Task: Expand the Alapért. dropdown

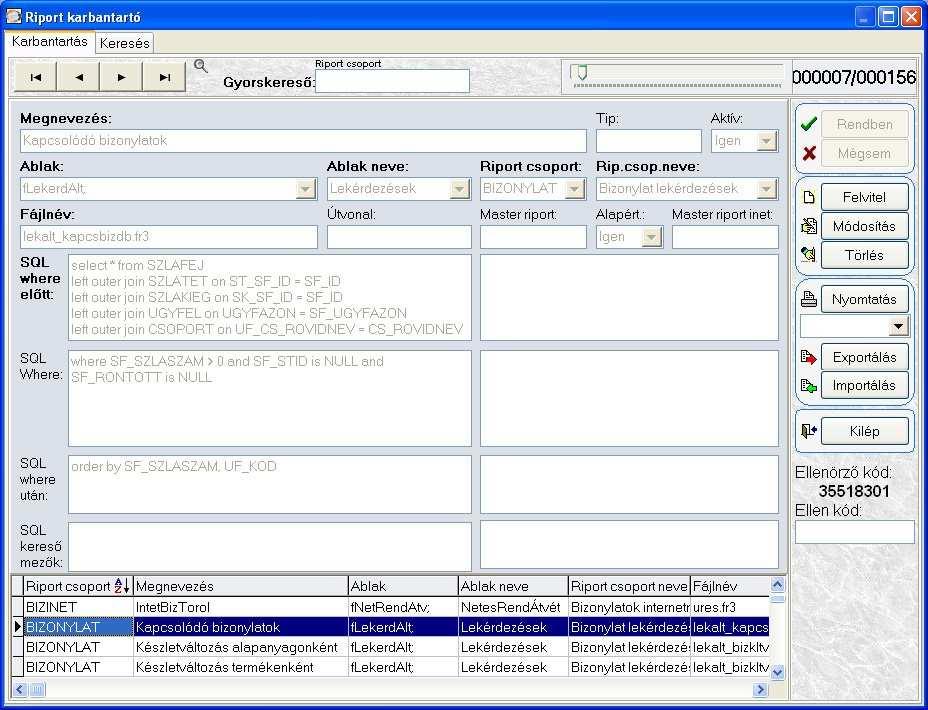Action: (652, 237)
